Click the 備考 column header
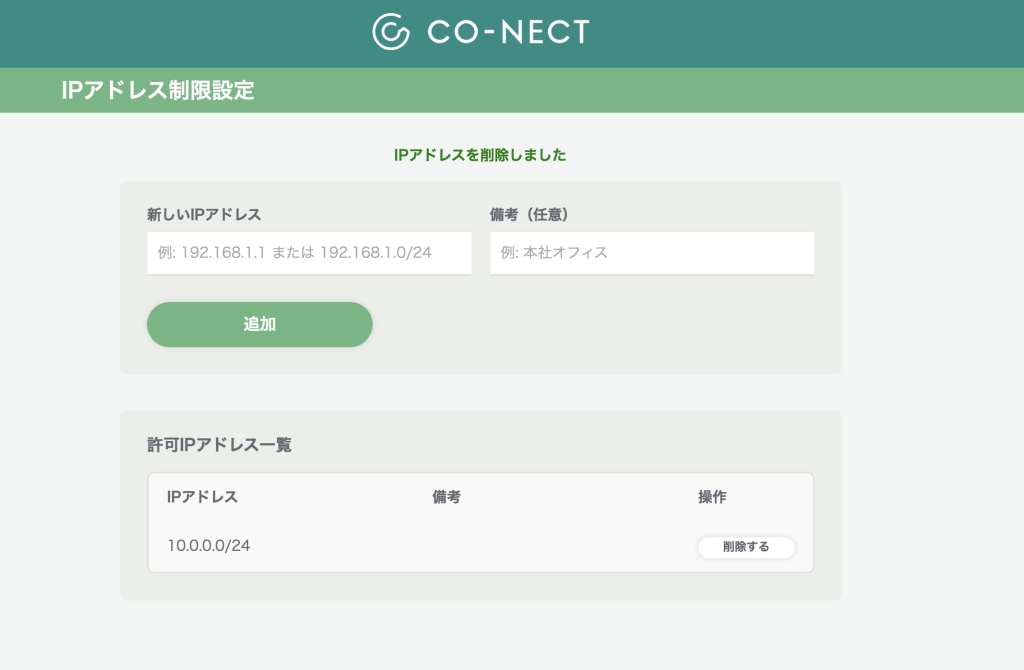 pyautogui.click(x=446, y=496)
